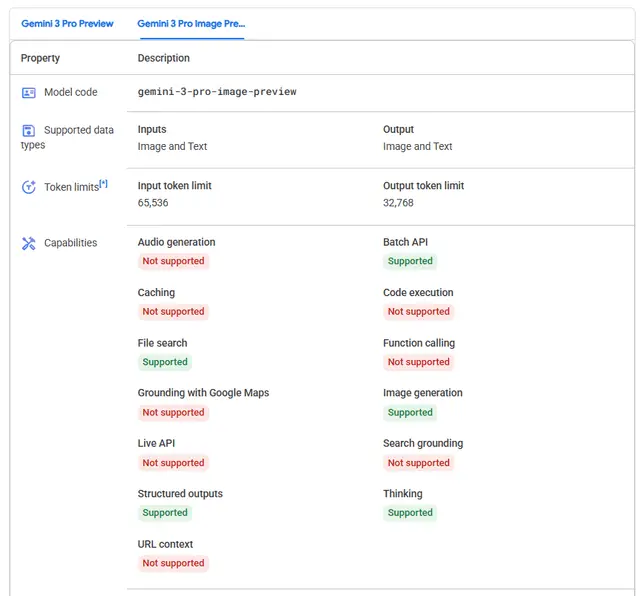Click Not supported badge under Live API
Screen dimensions: 640x596
click(173, 463)
